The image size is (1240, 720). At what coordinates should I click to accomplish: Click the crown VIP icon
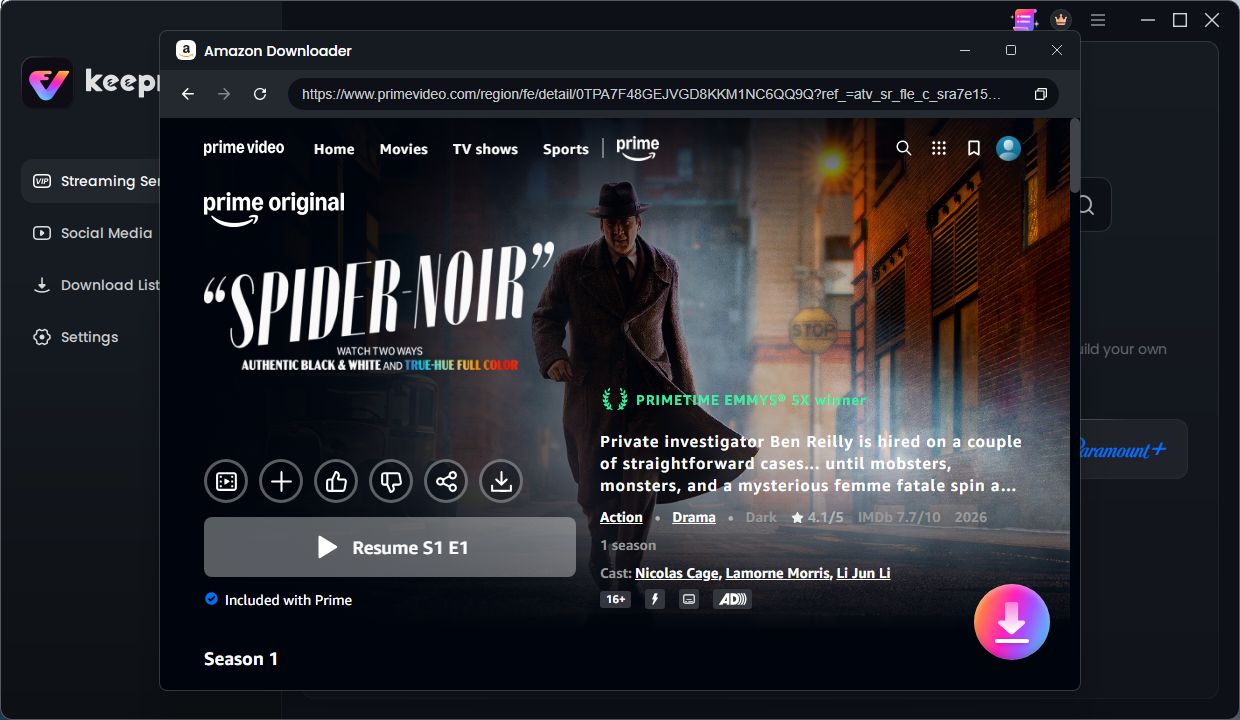(1061, 20)
